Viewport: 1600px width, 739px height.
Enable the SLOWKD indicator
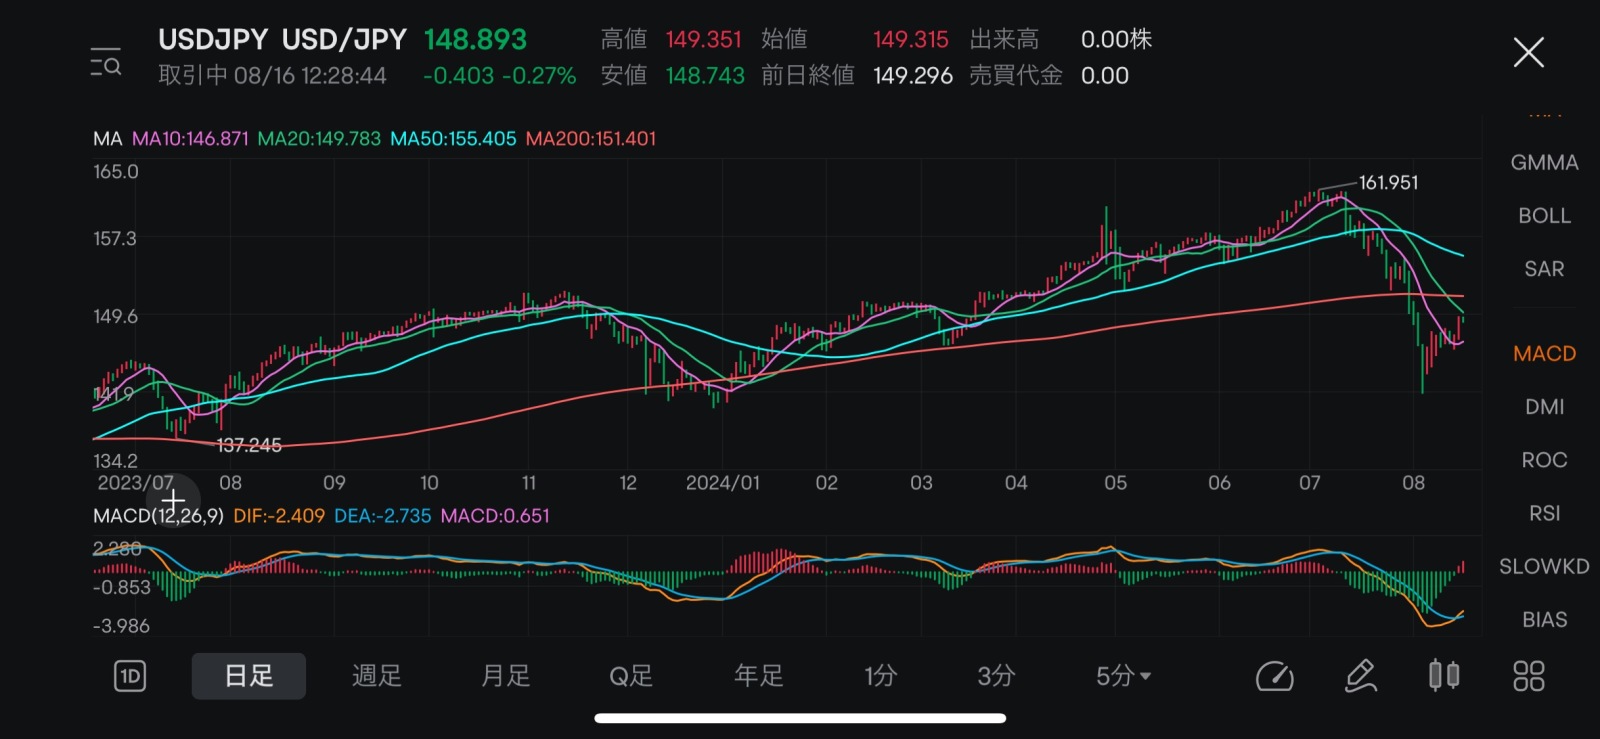point(1544,566)
